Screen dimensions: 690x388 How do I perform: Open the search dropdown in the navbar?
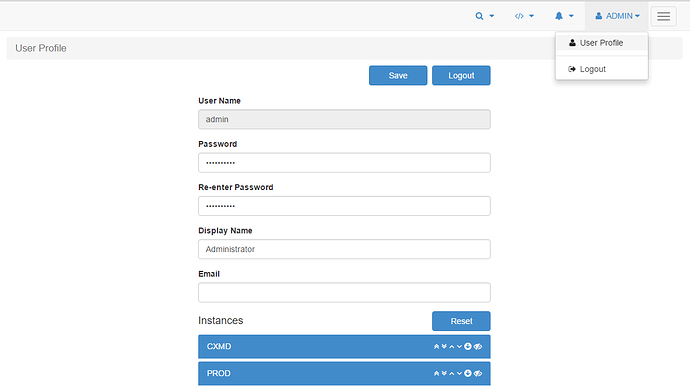[x=484, y=16]
